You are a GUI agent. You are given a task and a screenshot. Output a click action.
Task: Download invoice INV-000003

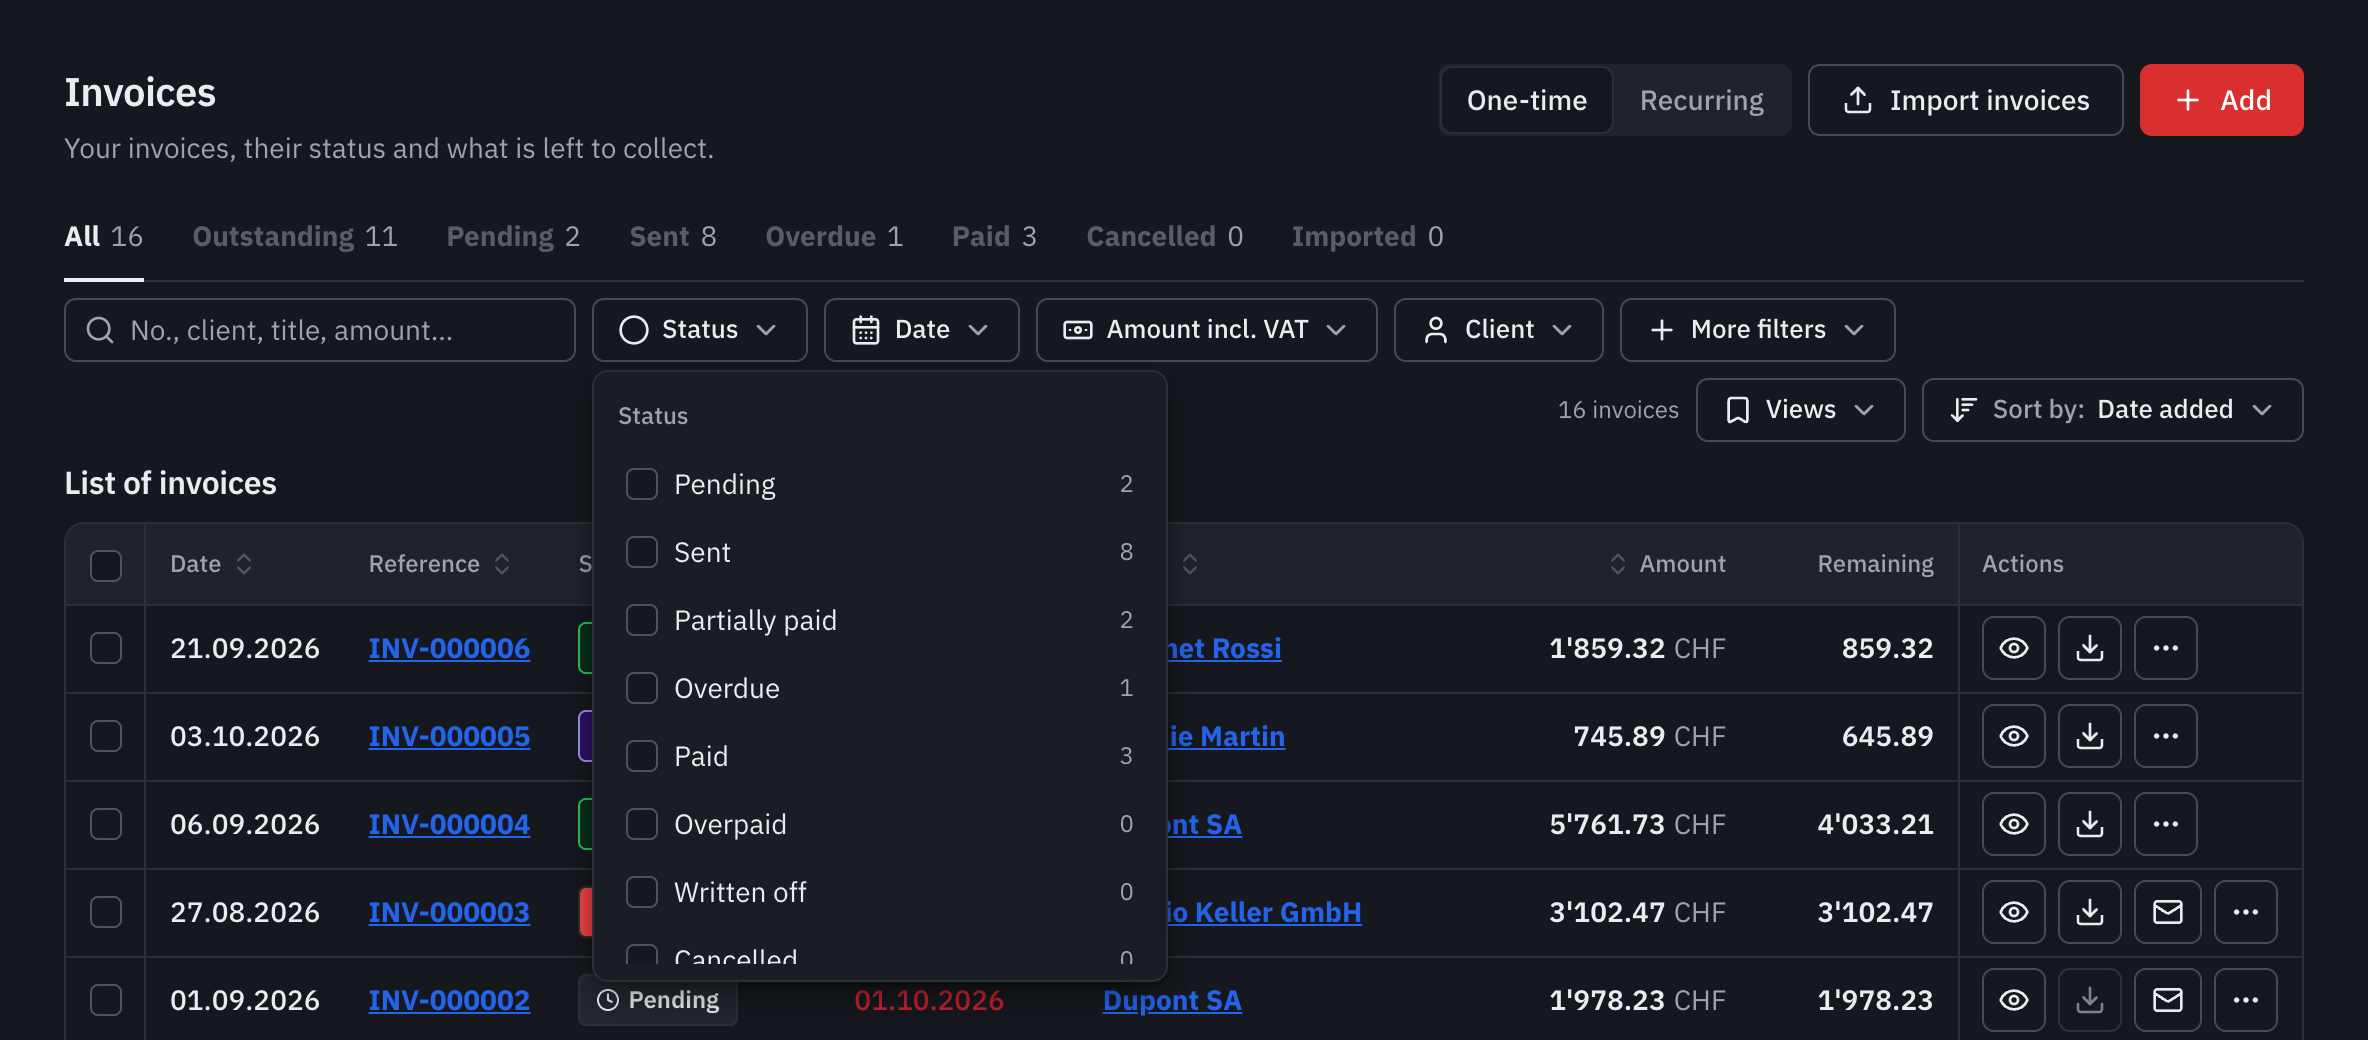coord(2089,912)
